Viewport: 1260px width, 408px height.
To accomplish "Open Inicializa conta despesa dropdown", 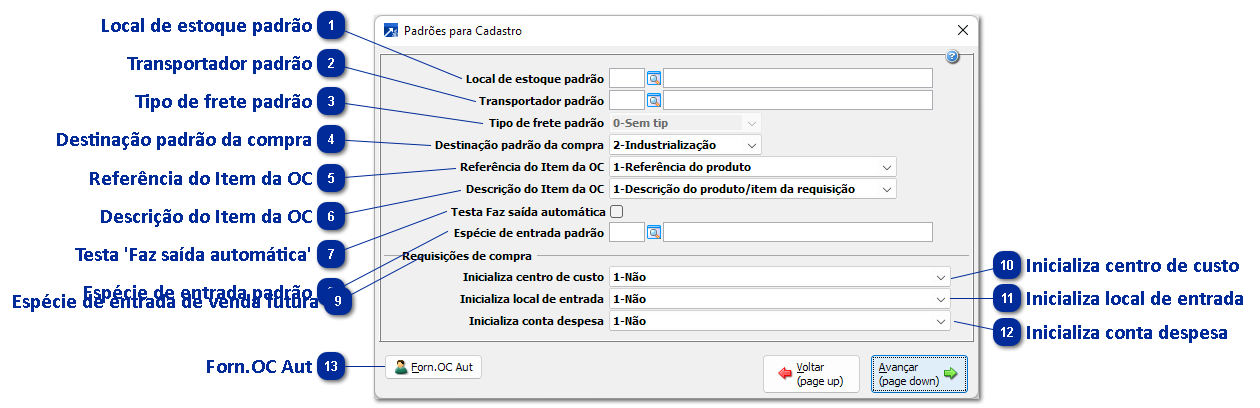I will click(940, 320).
